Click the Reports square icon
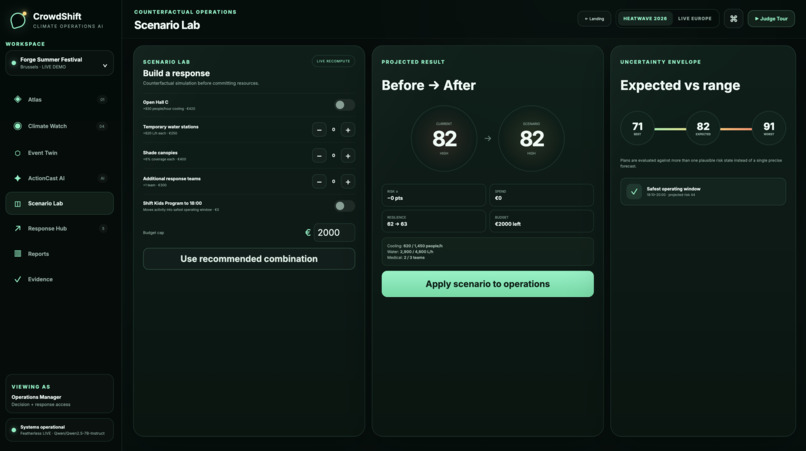 17,254
